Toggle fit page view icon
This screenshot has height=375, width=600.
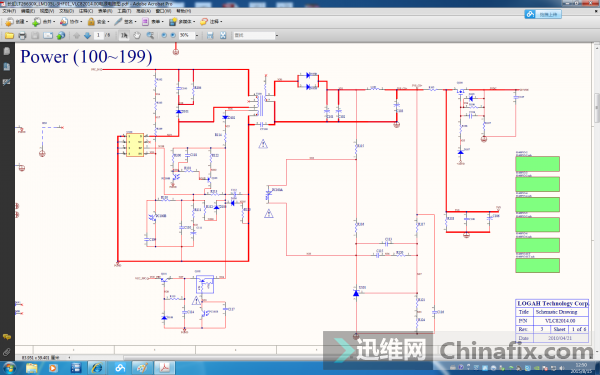(x=223, y=36)
